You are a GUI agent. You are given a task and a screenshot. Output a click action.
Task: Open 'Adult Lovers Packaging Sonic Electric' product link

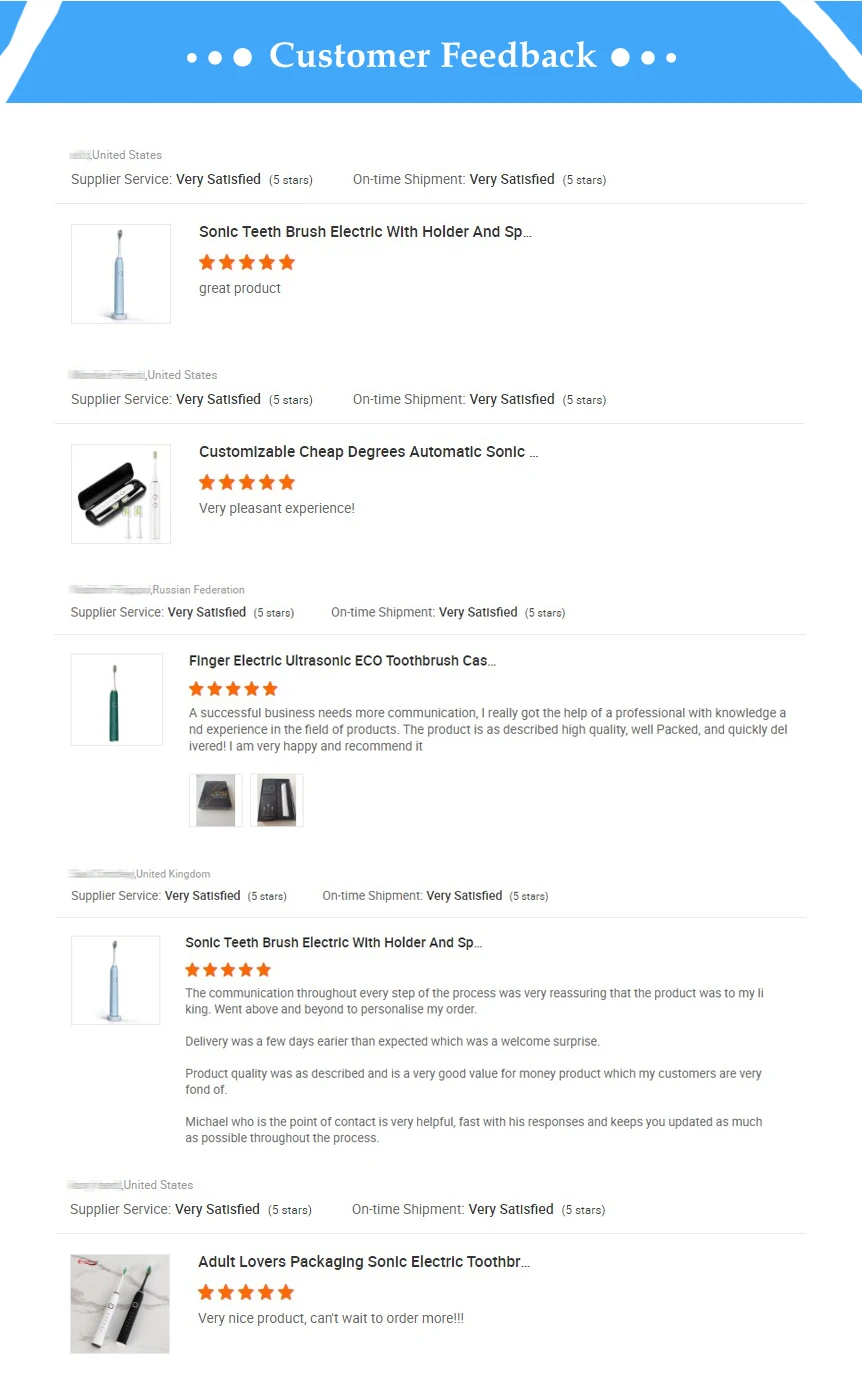coord(363,1262)
